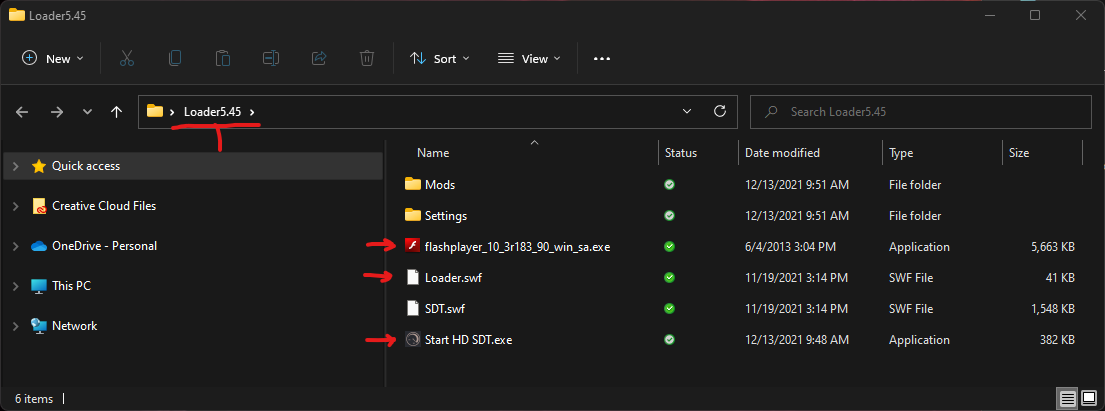The height and width of the screenshot is (411, 1105).
Task: Open the Mods folder
Action: 439,185
